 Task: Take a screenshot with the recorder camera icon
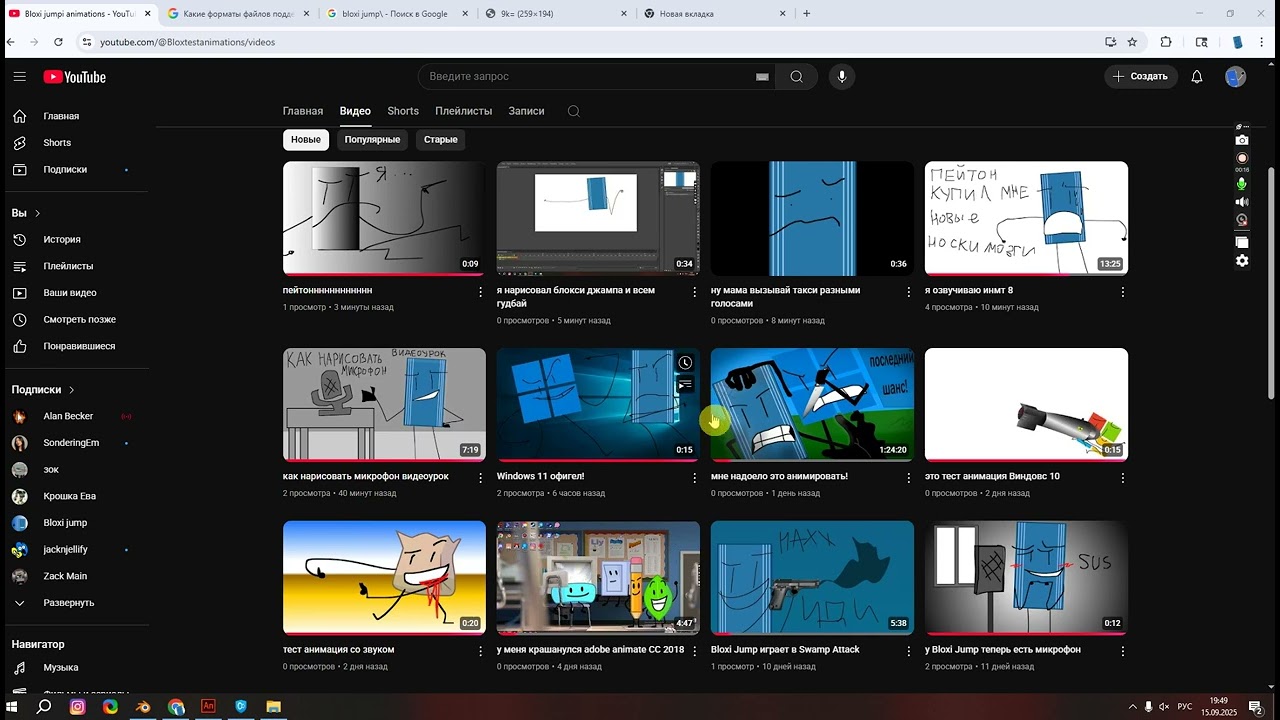(1242, 140)
